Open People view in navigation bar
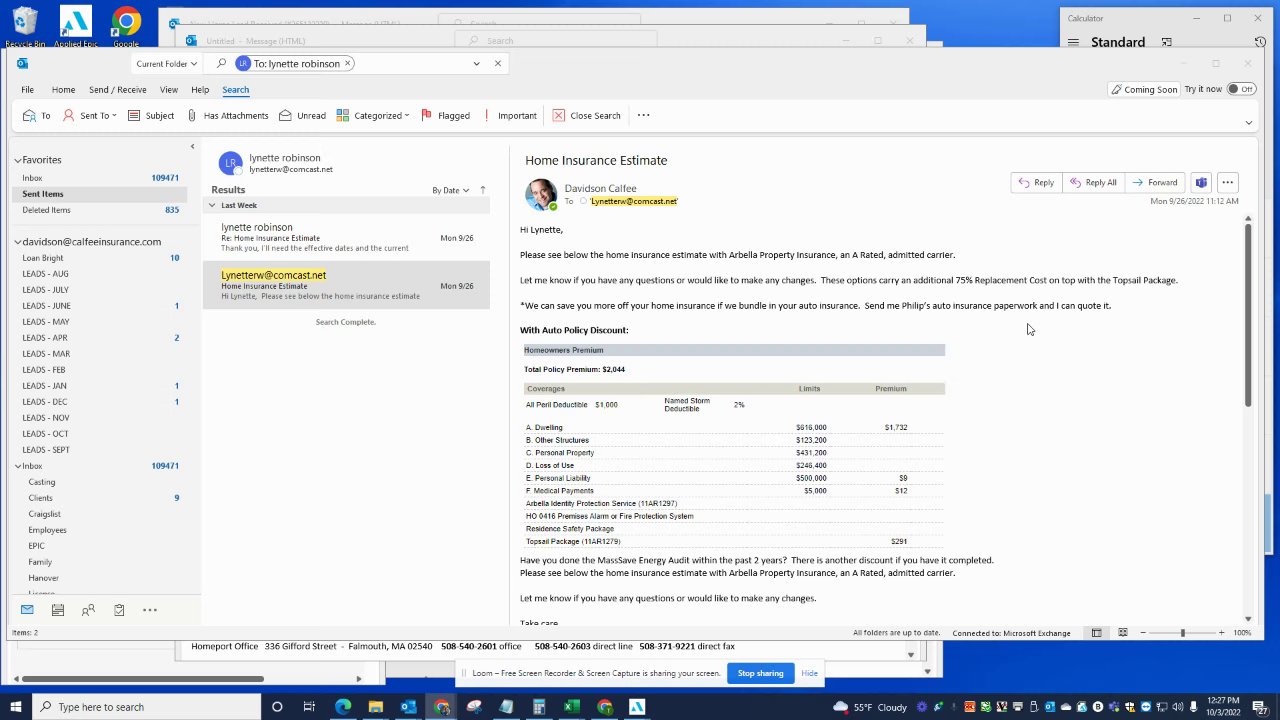1280x720 pixels. point(88,610)
